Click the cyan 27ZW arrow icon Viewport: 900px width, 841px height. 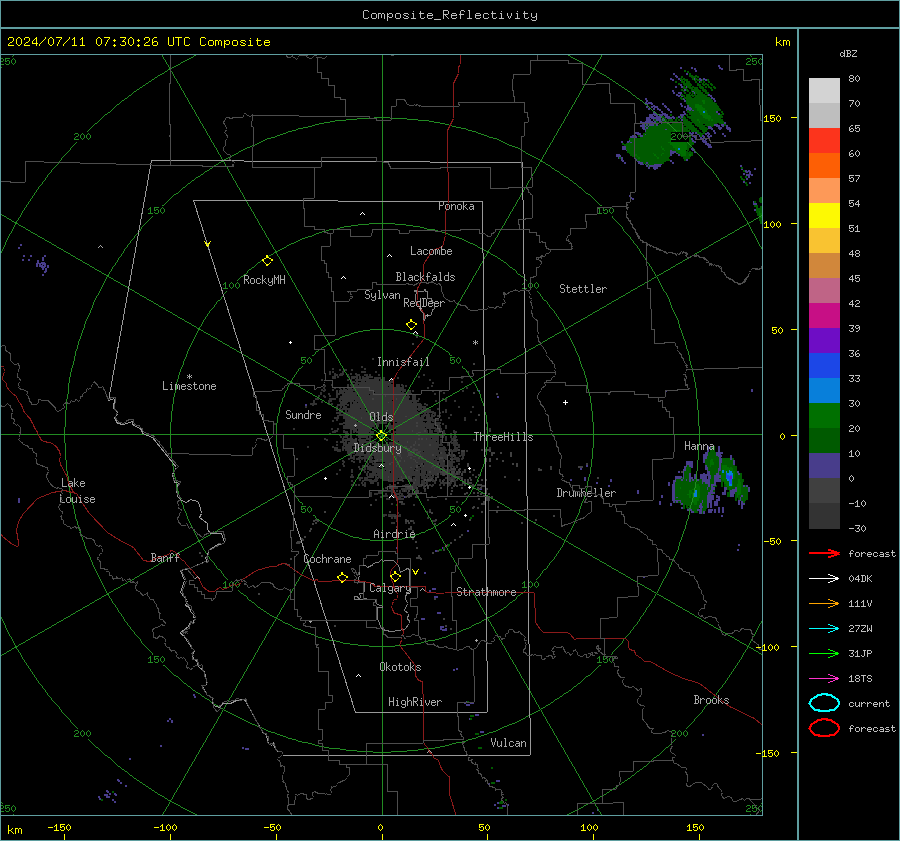(x=824, y=629)
